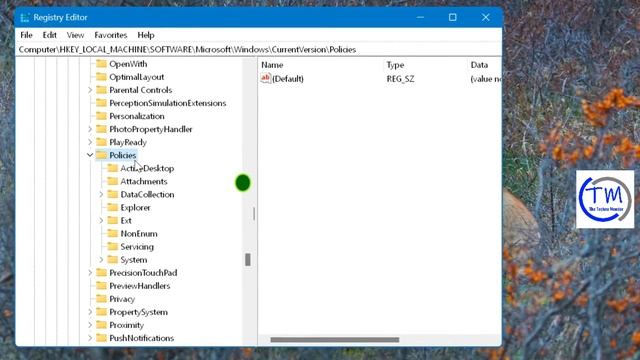
Task: Select the PushNotifications folder icon
Action: point(101,338)
